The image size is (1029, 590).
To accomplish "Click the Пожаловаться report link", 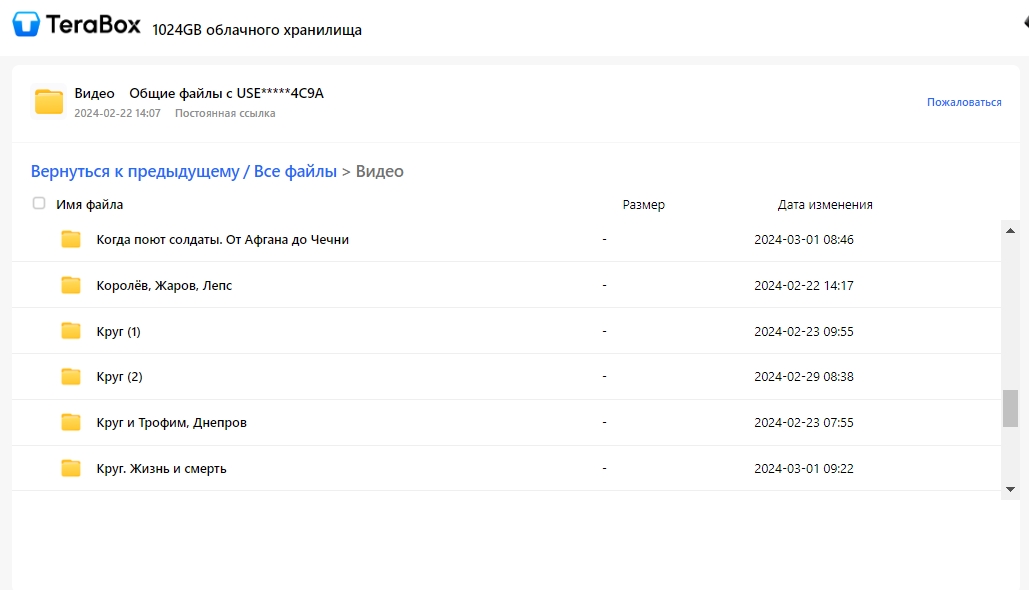I will point(964,102).
